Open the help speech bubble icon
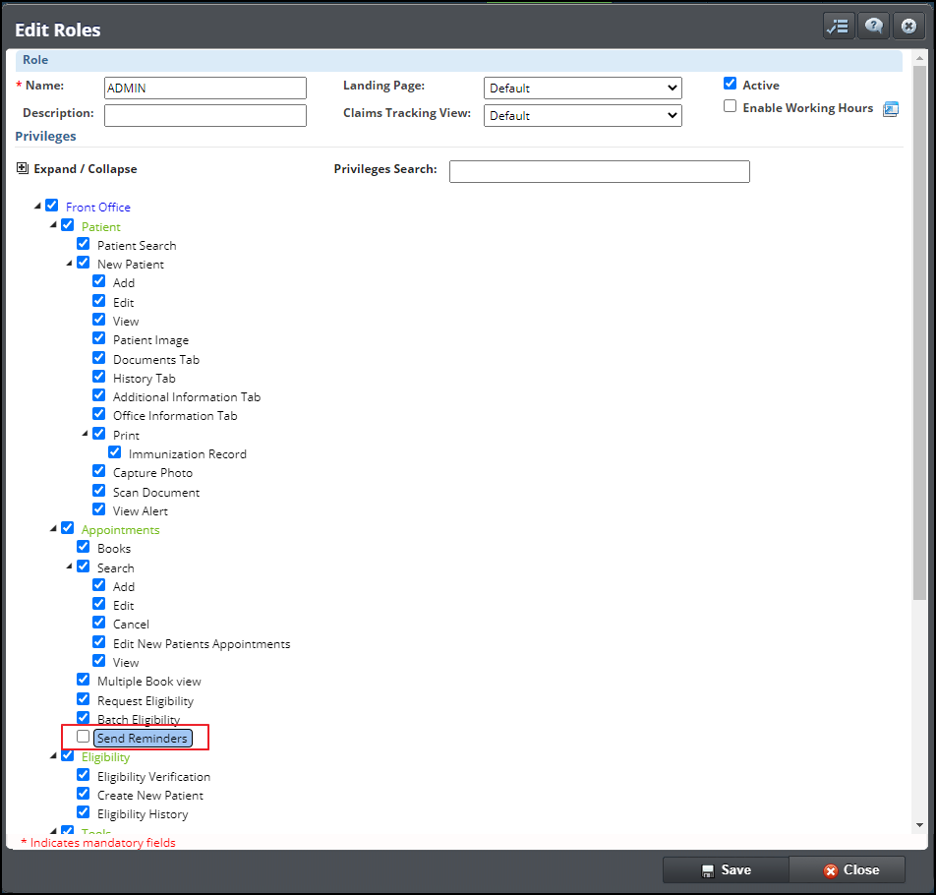 pyautogui.click(x=873, y=27)
